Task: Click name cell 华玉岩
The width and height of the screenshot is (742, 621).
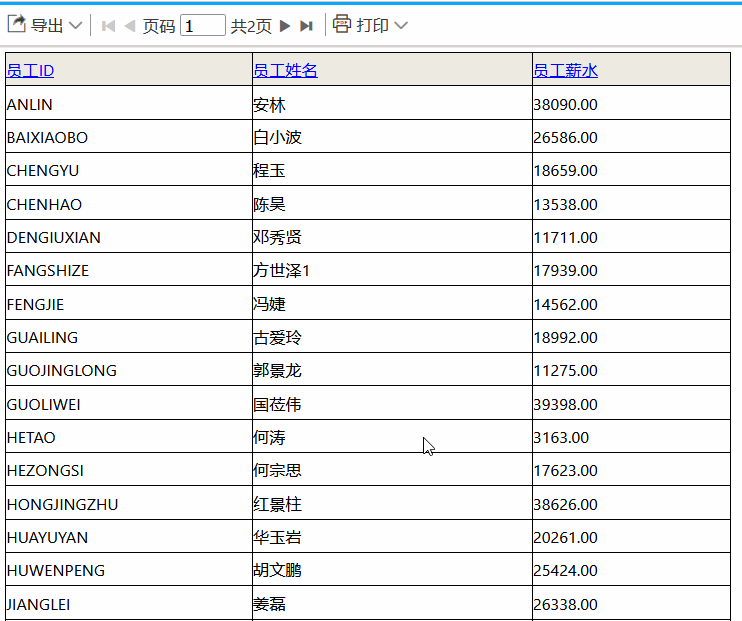Action: [392, 536]
